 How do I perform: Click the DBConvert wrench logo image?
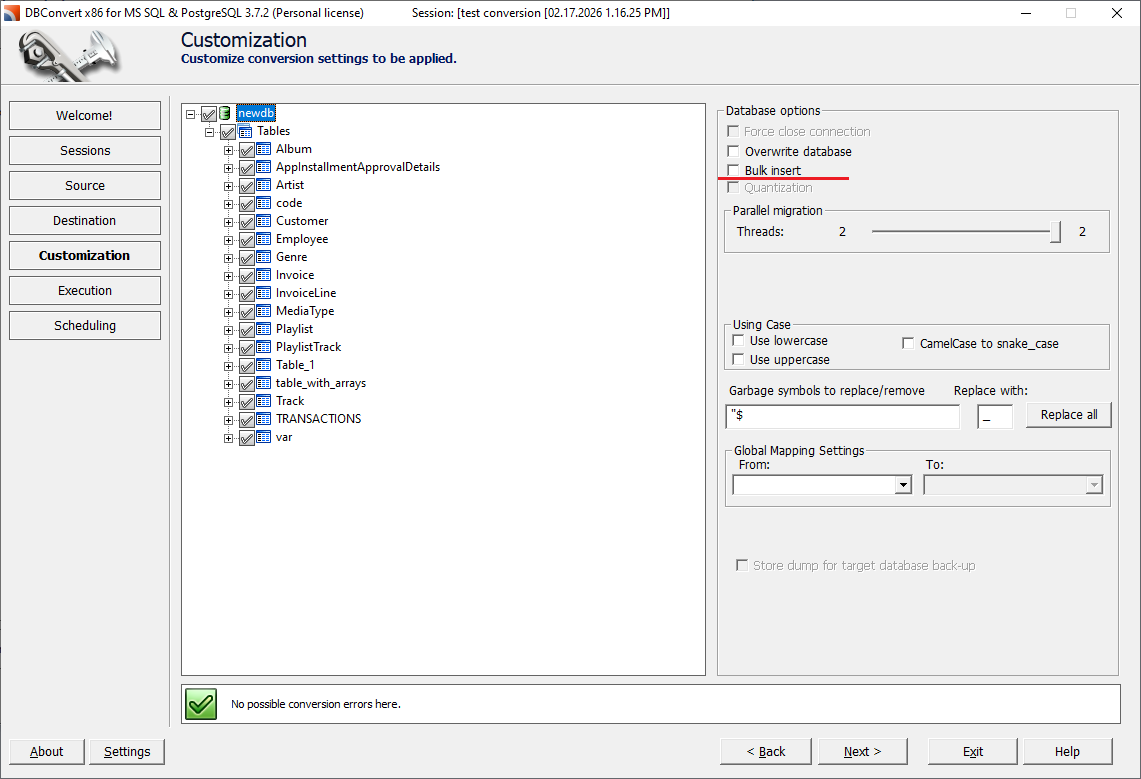point(69,56)
